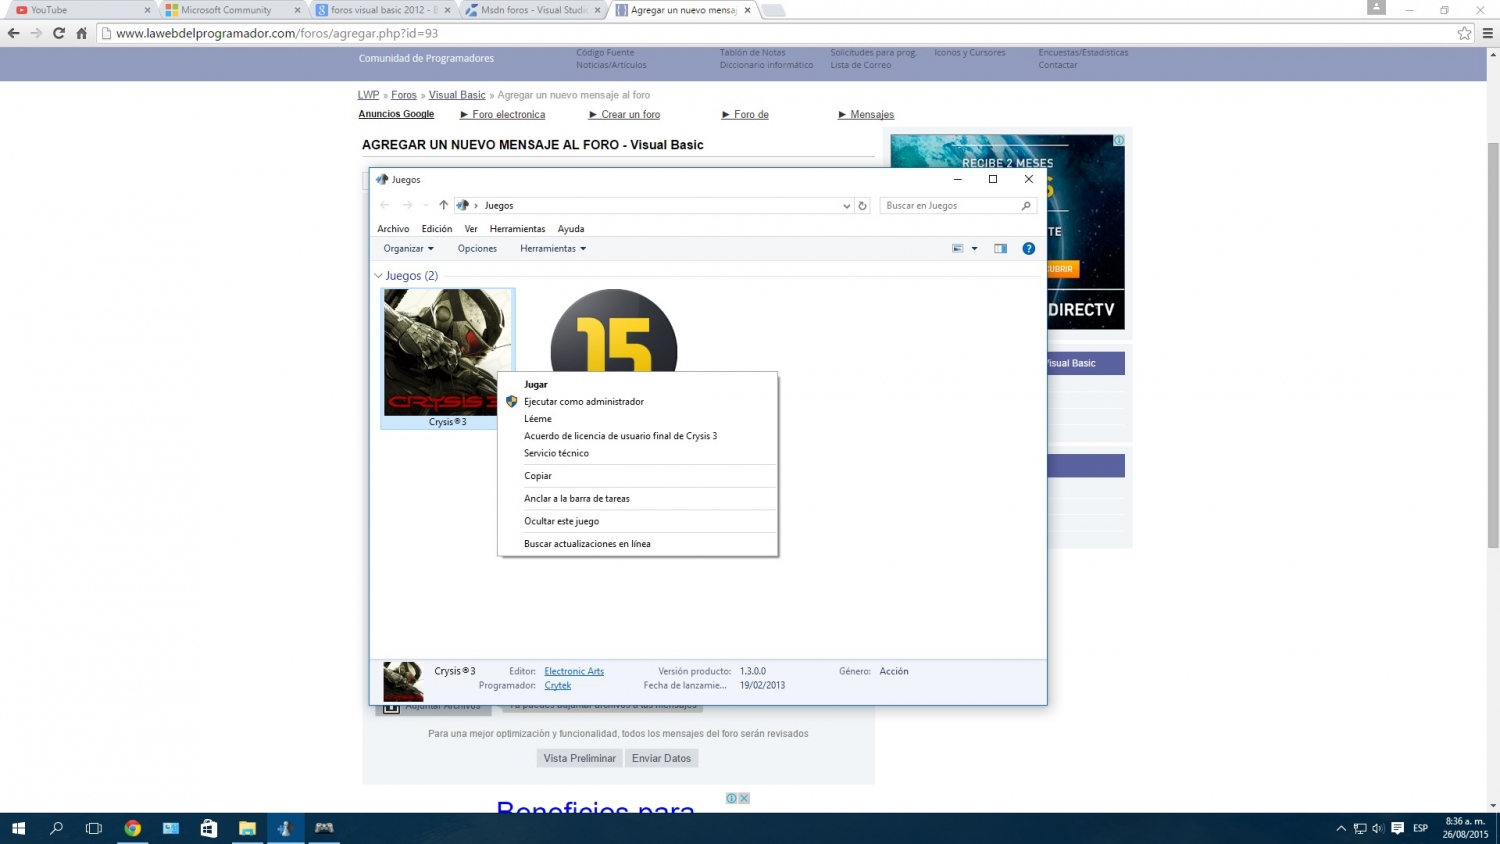Select Anclar a la barra de tareas
Image resolution: width=1500 pixels, height=844 pixels.
(x=638, y=498)
